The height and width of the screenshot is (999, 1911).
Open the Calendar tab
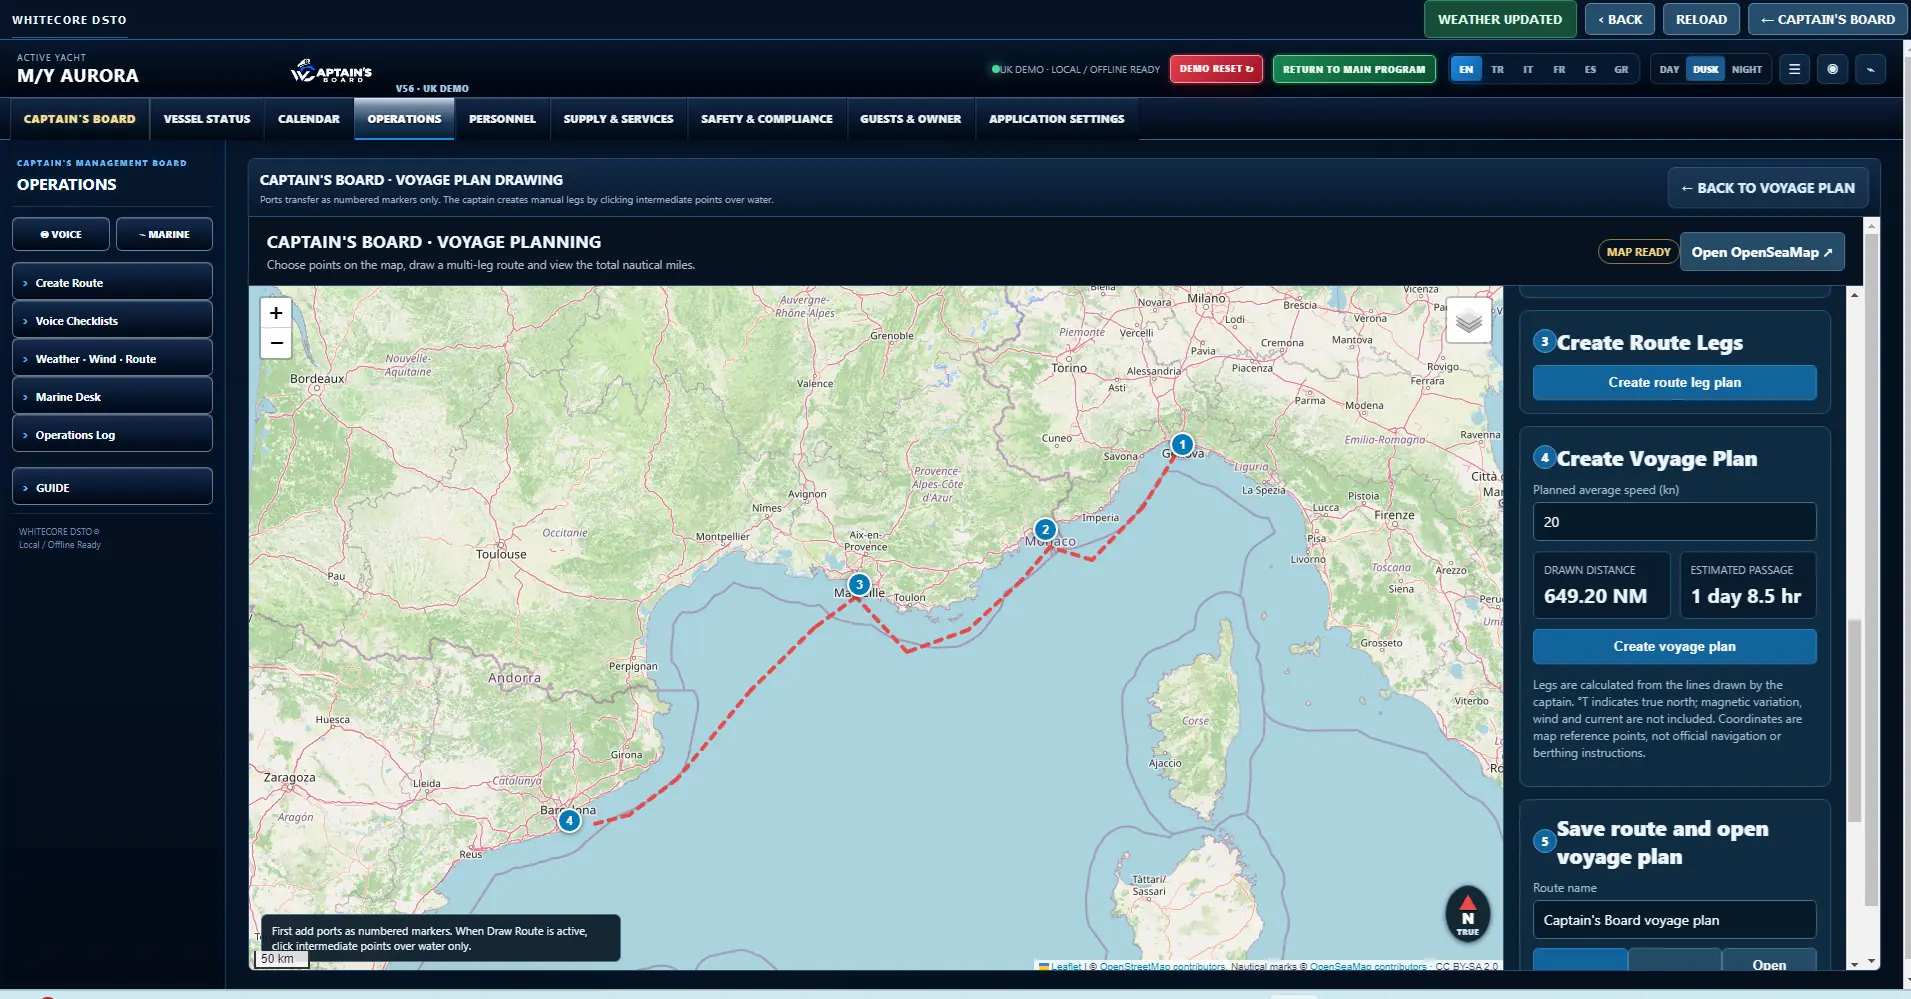(x=309, y=119)
